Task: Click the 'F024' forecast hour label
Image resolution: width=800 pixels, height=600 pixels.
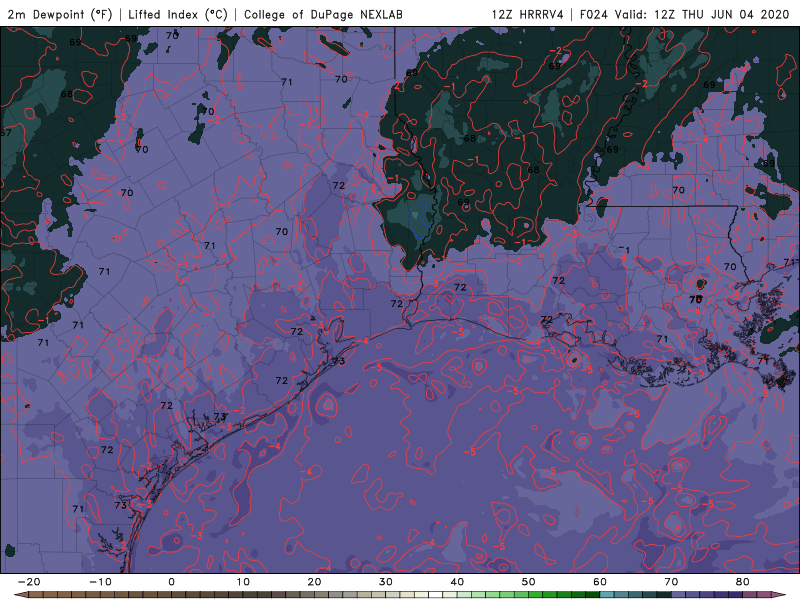Action: coord(593,14)
